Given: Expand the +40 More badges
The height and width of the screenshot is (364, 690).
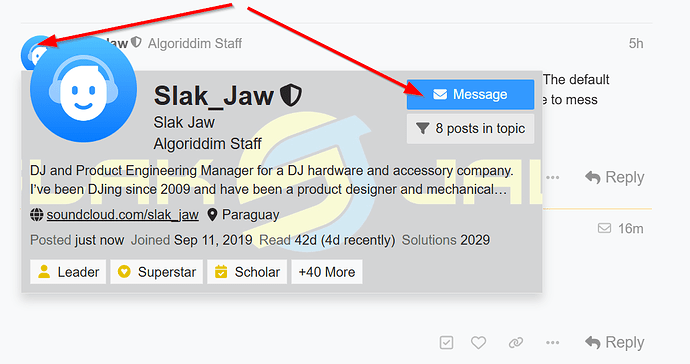Looking at the screenshot, I should coord(327,272).
